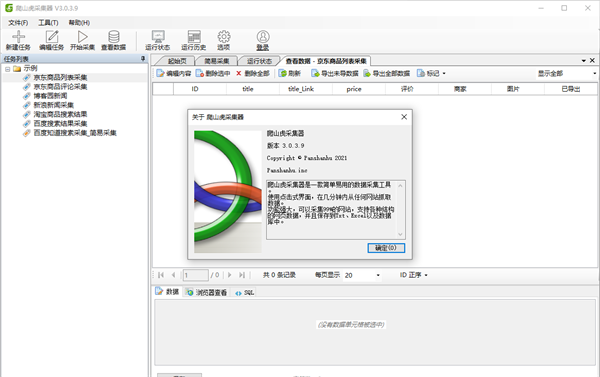The height and width of the screenshot is (377, 600).
Task: Collapse the 示例 folder tree node
Action: tap(8, 69)
